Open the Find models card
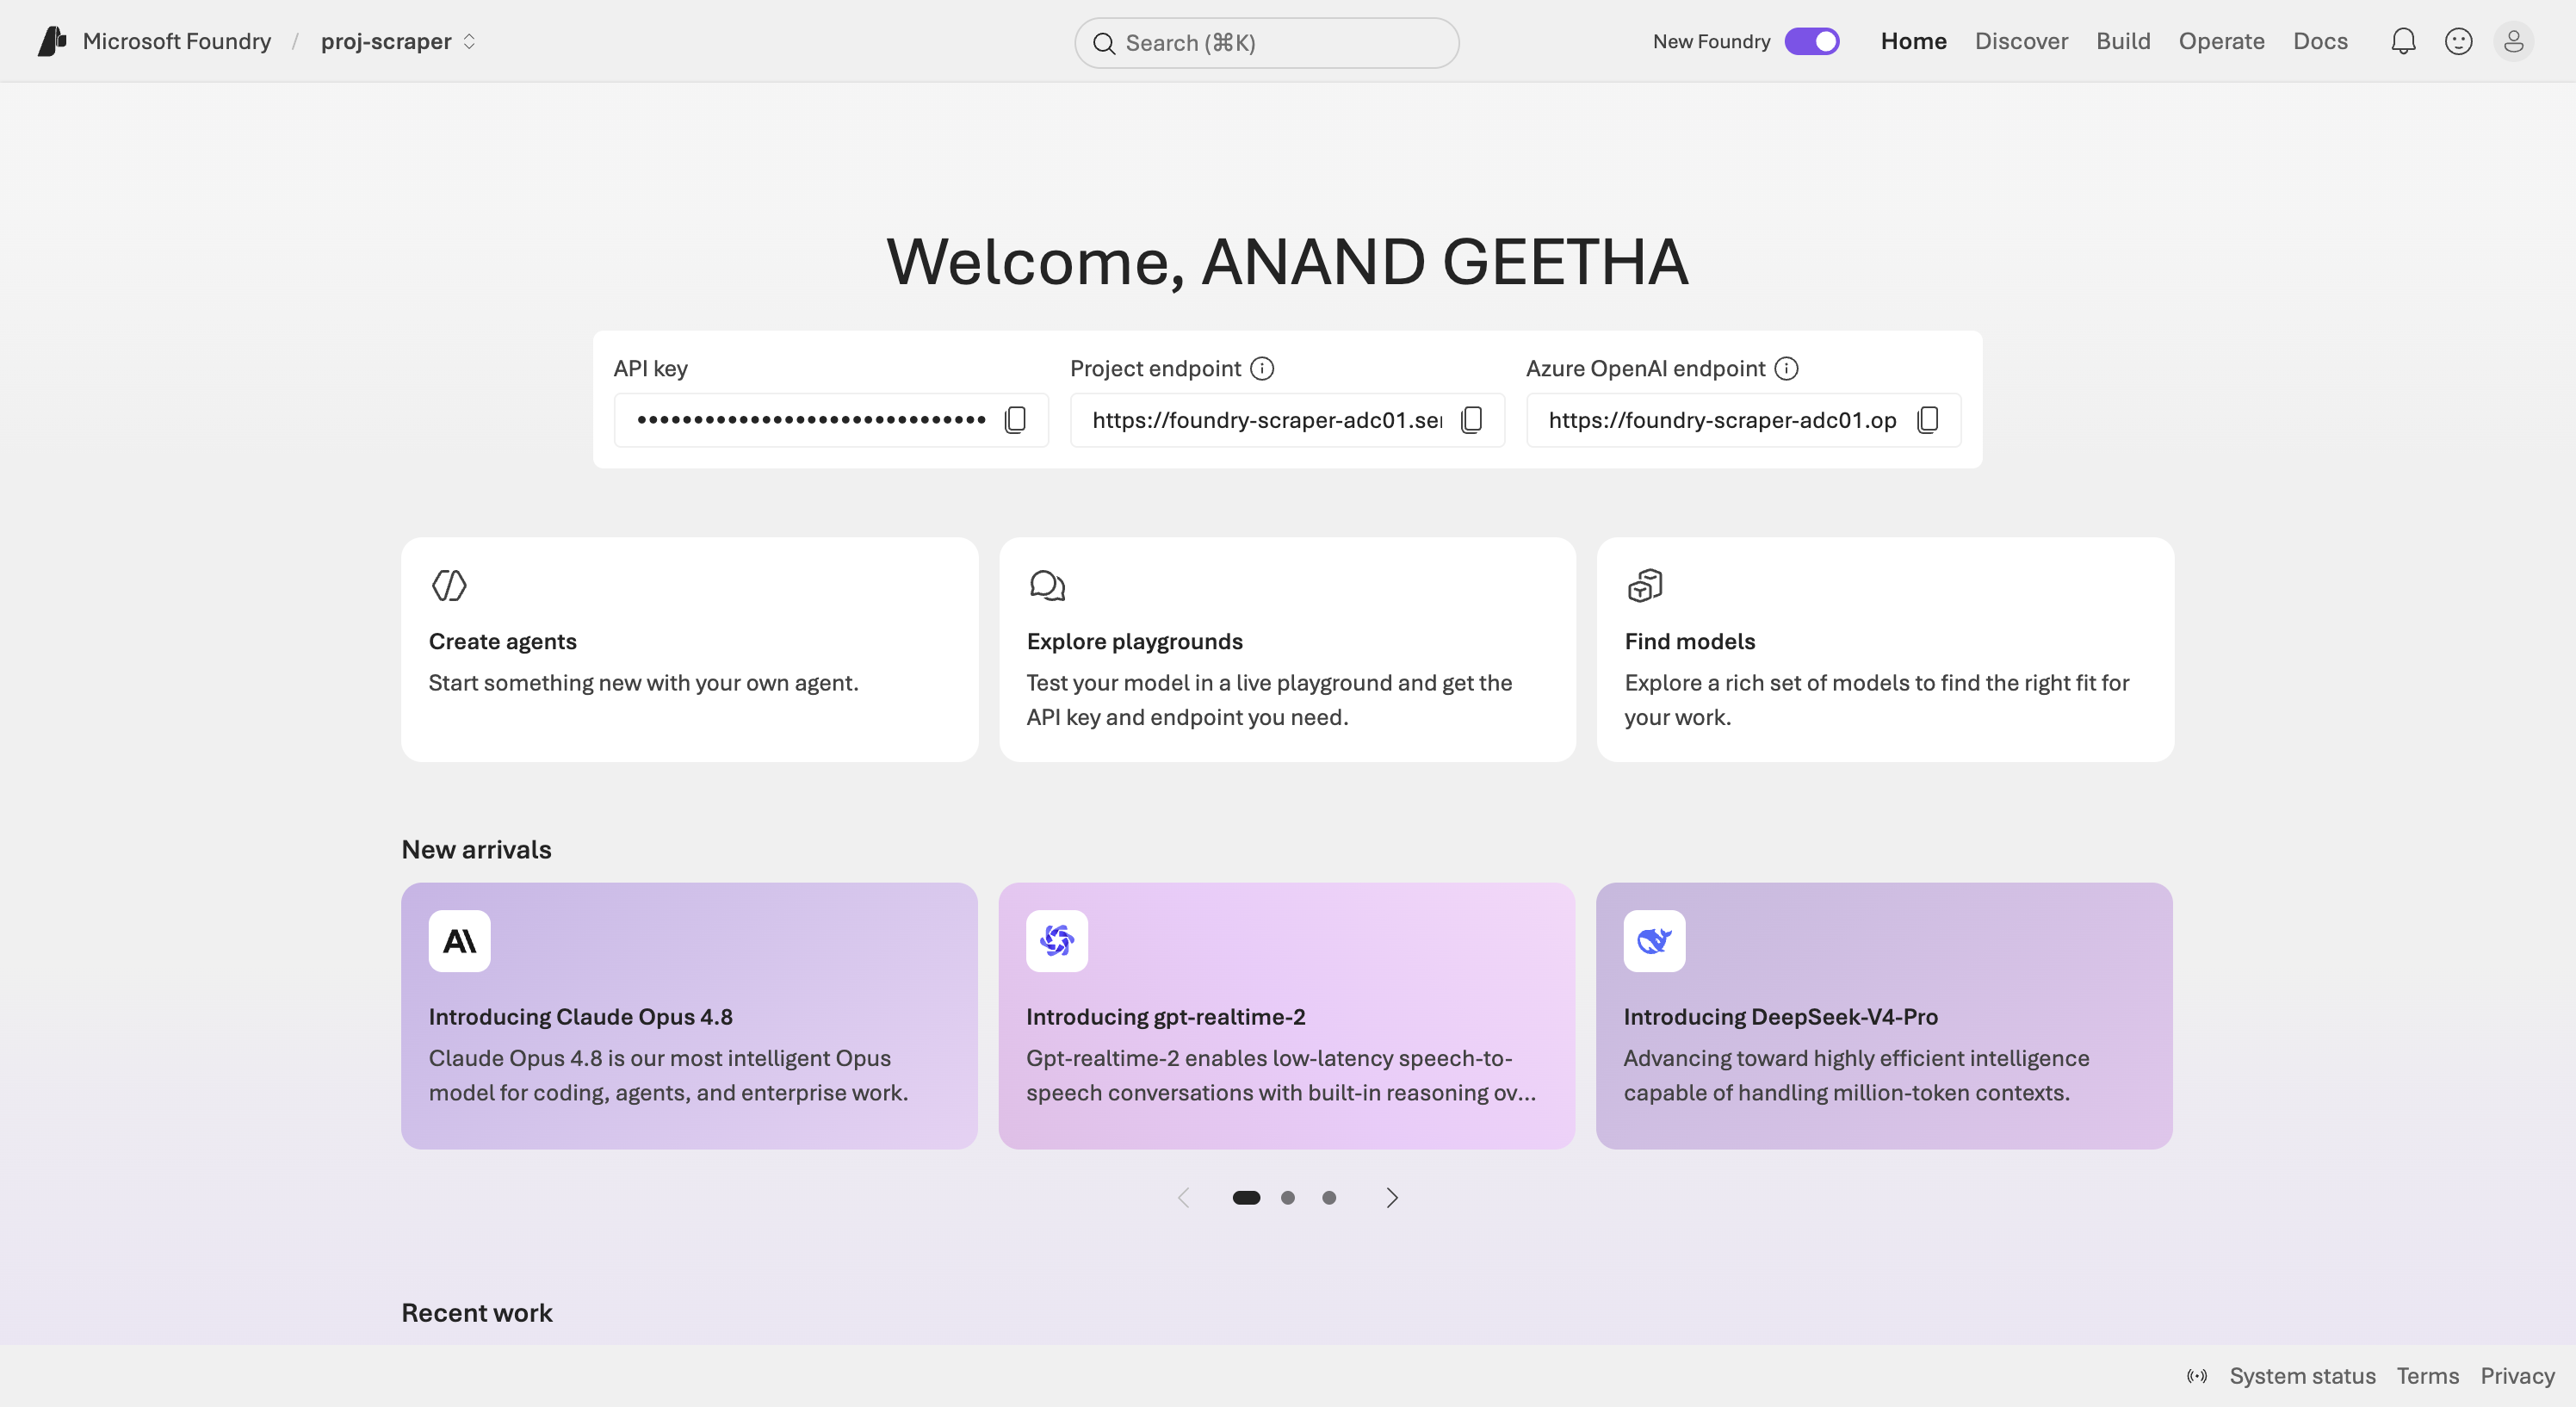This screenshot has width=2576, height=1407. click(1885, 650)
